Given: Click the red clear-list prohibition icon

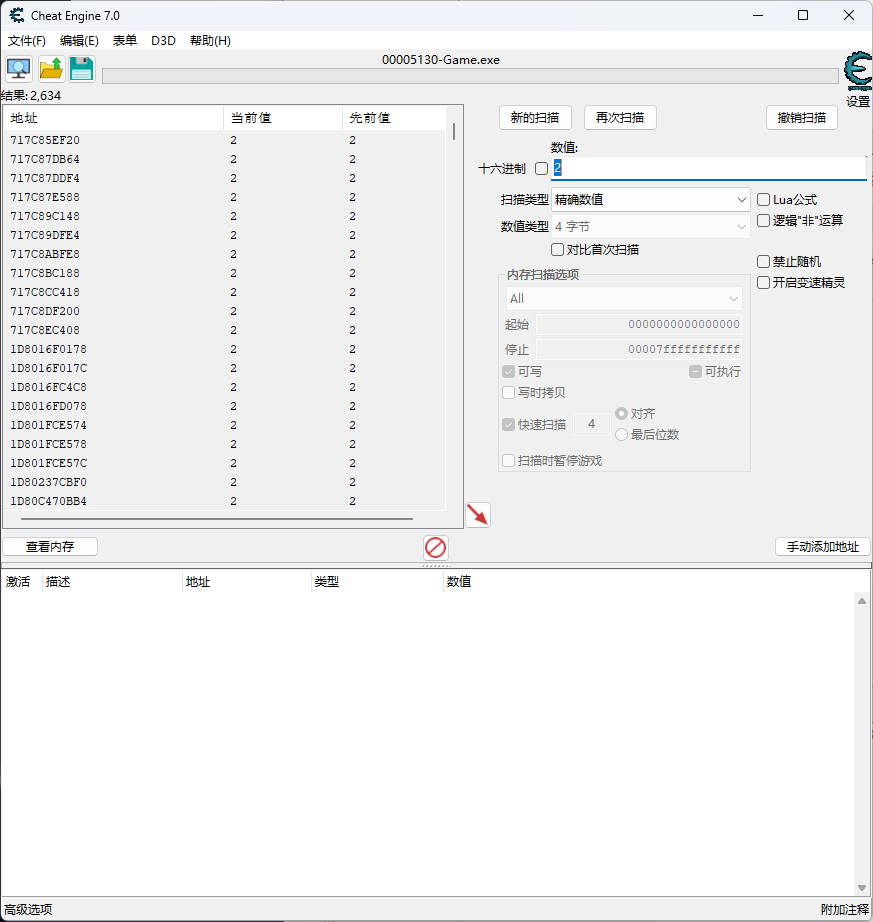Looking at the screenshot, I should click(x=436, y=547).
